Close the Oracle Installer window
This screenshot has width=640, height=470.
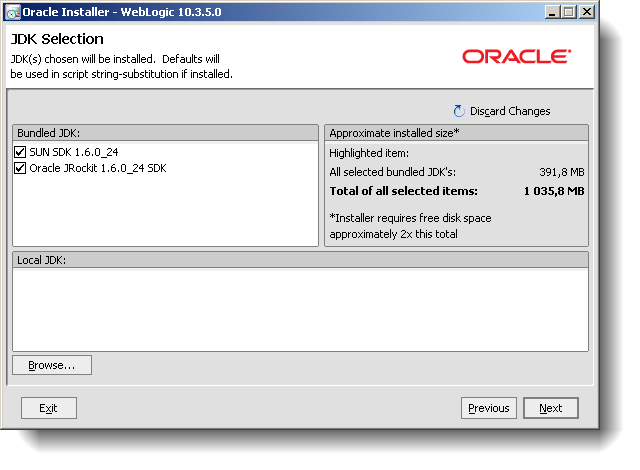[x=587, y=12]
